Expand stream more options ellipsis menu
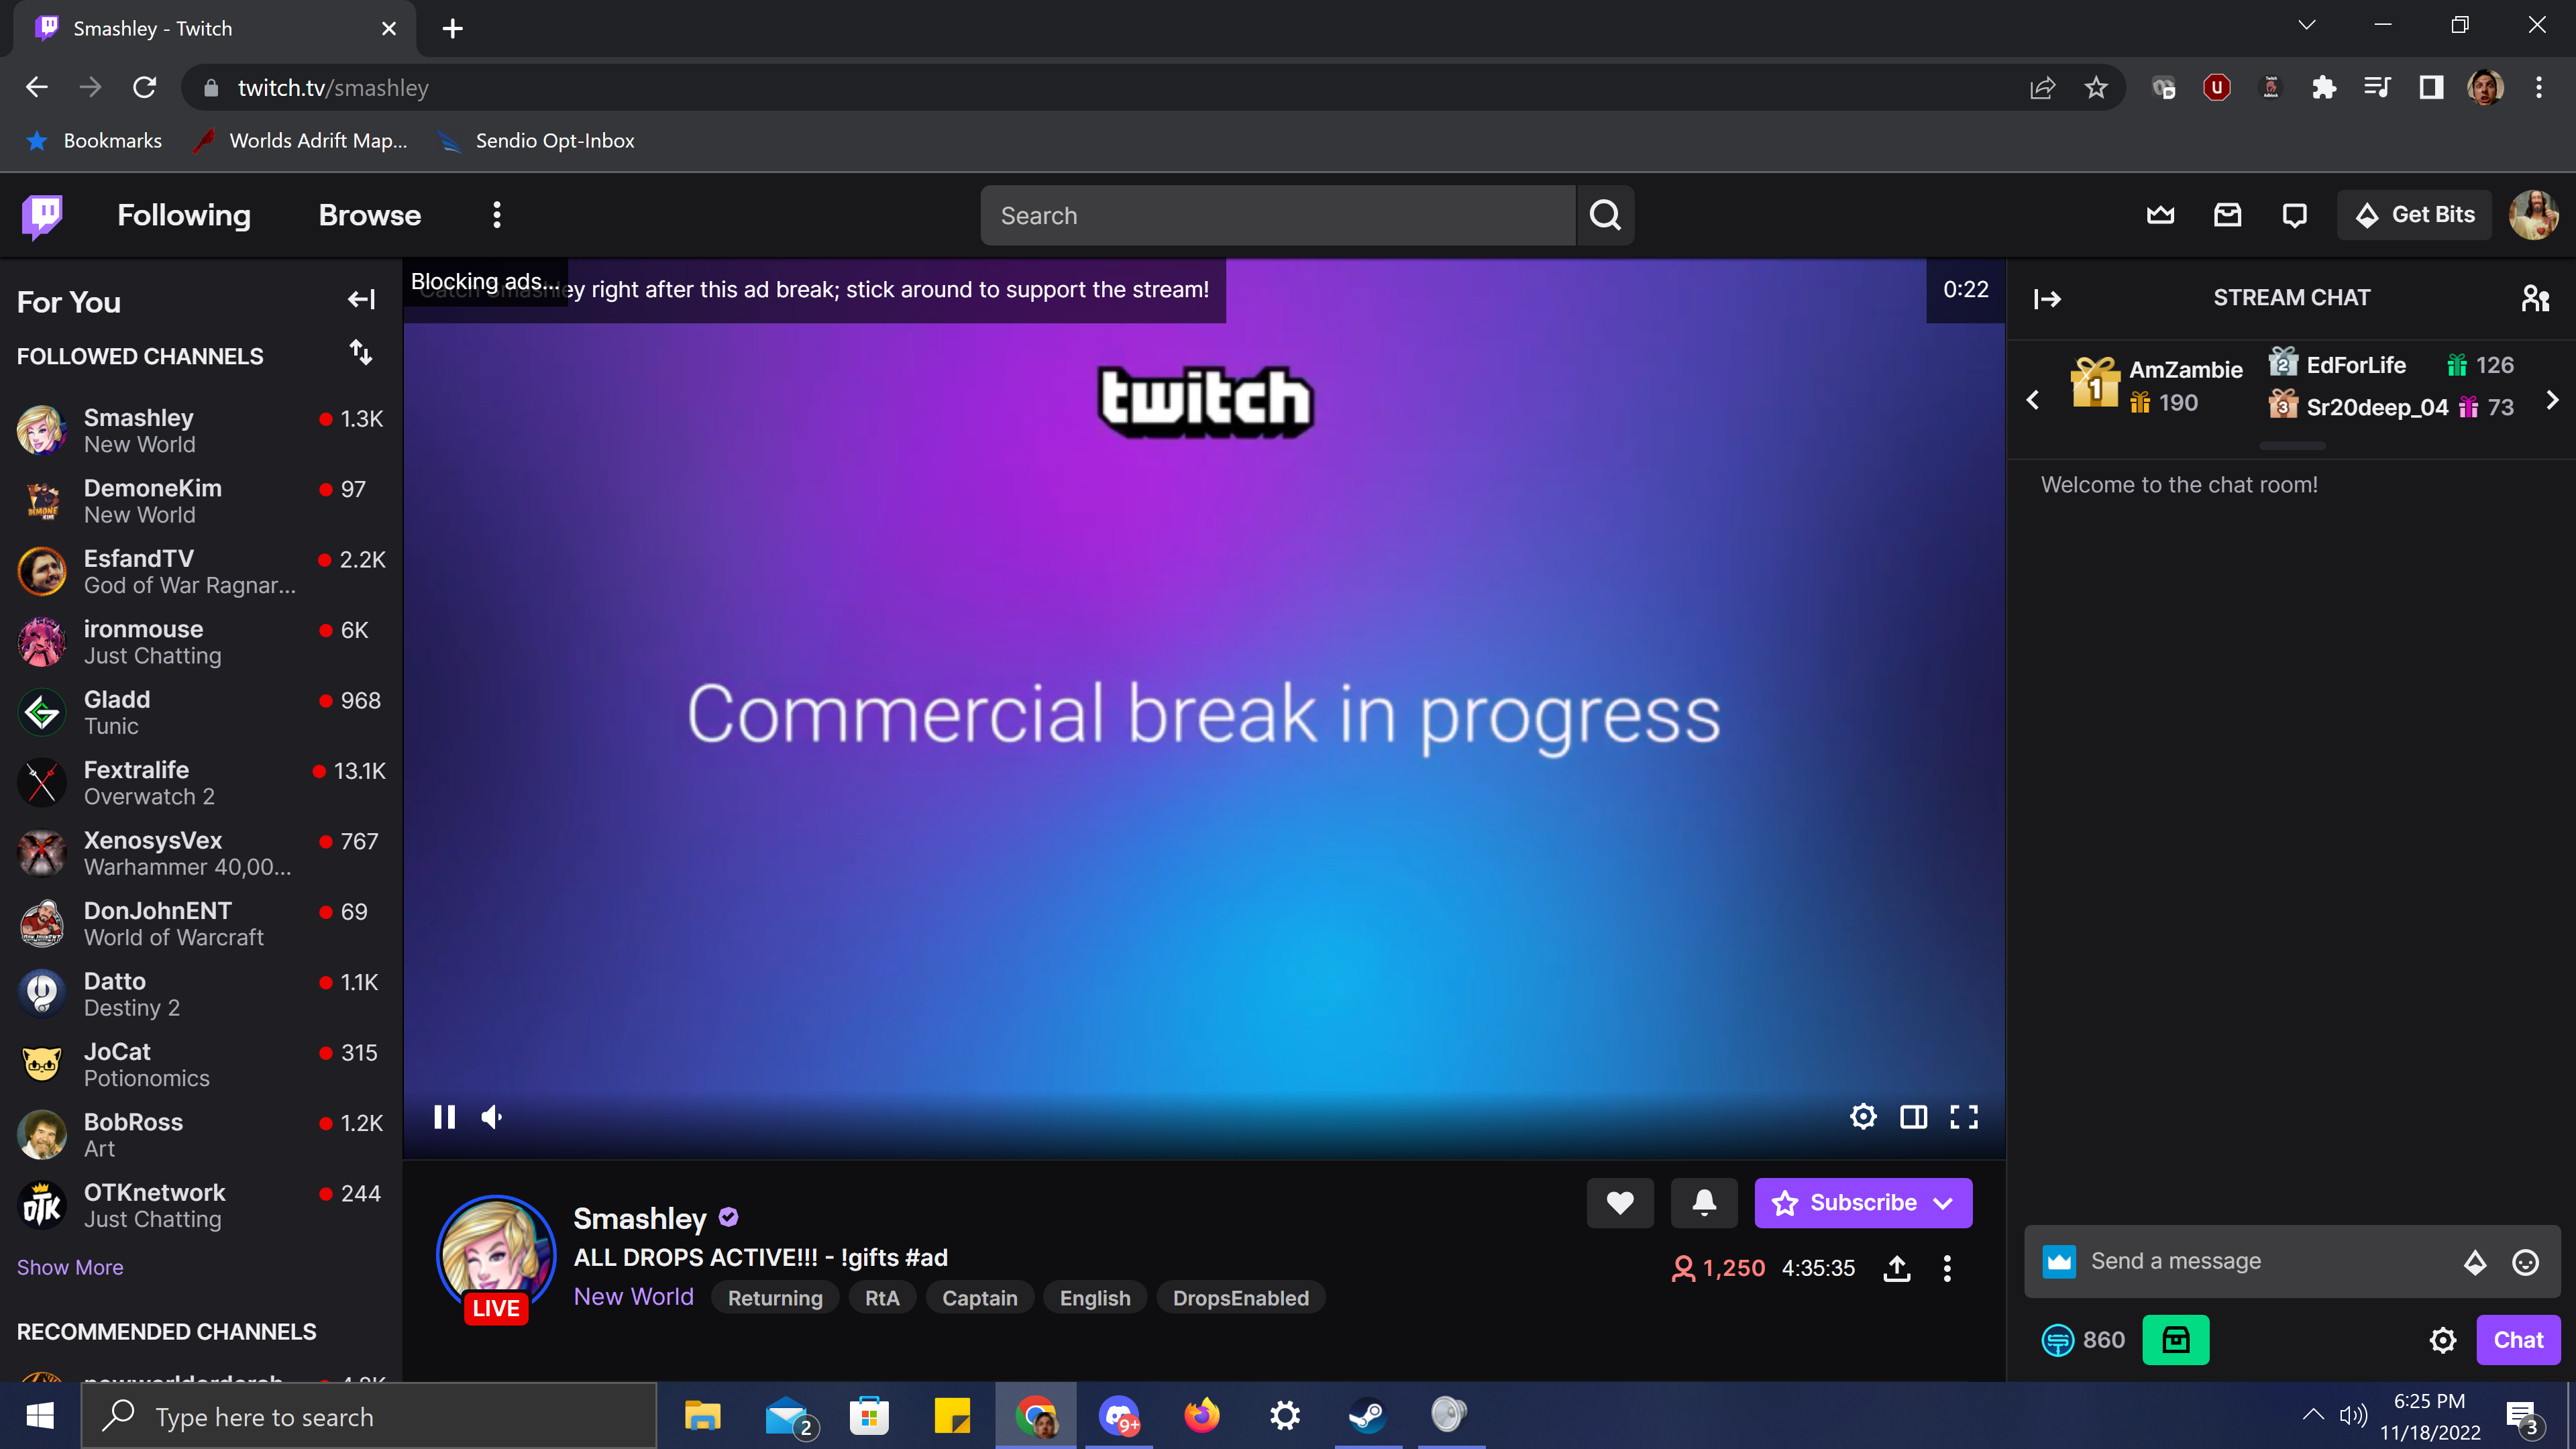The height and width of the screenshot is (1449, 2576). tap(1948, 1269)
